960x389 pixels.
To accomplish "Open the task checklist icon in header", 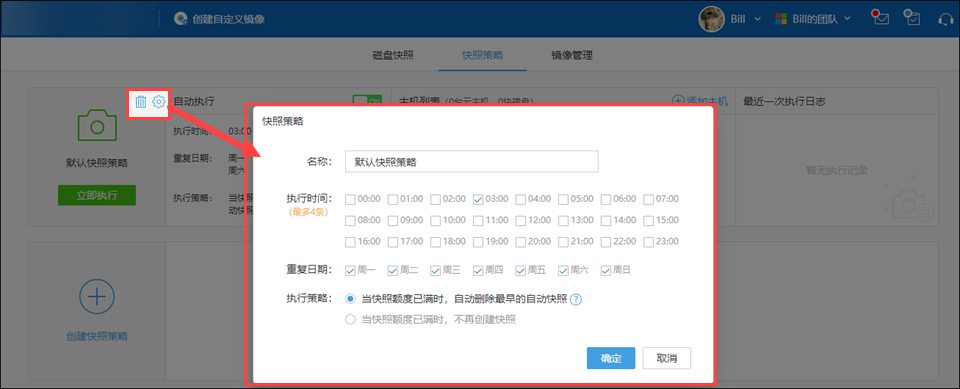I will [x=912, y=18].
